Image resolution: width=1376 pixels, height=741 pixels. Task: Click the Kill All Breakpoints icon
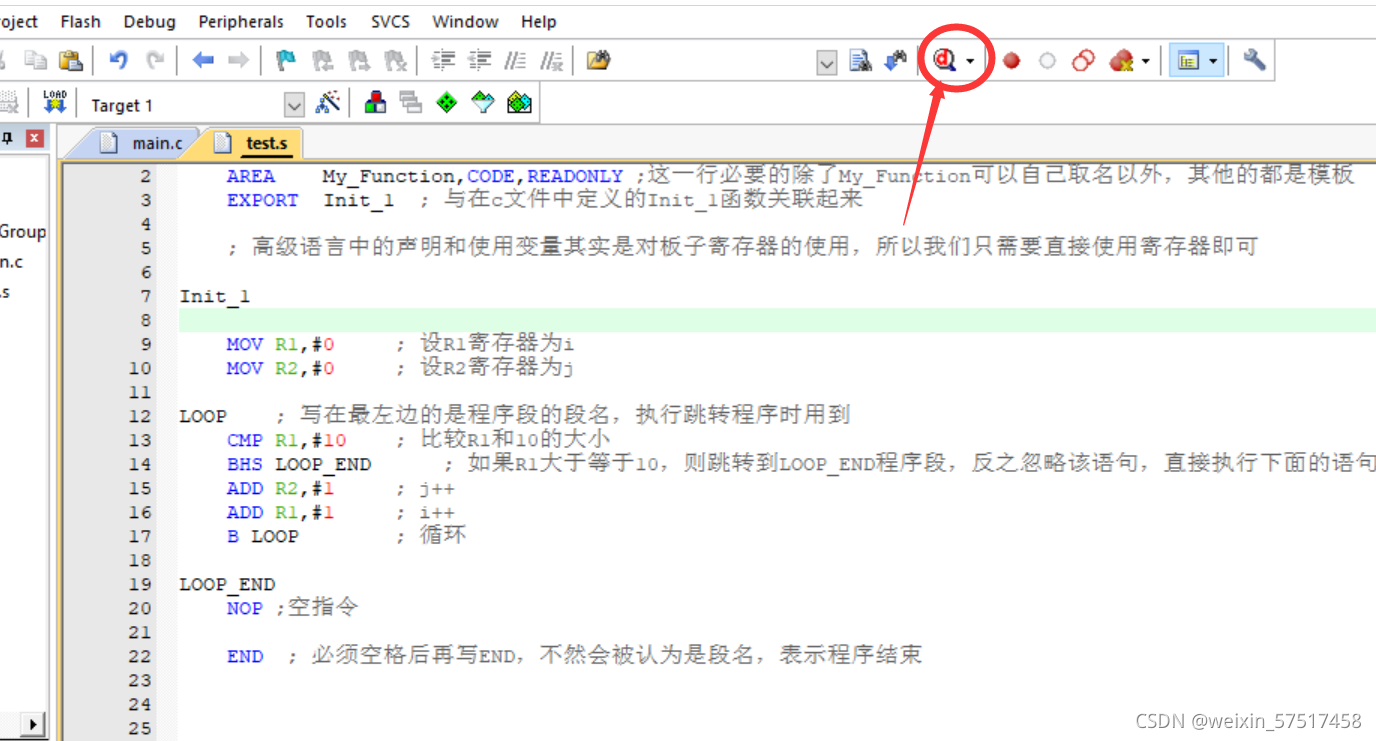[1121, 61]
